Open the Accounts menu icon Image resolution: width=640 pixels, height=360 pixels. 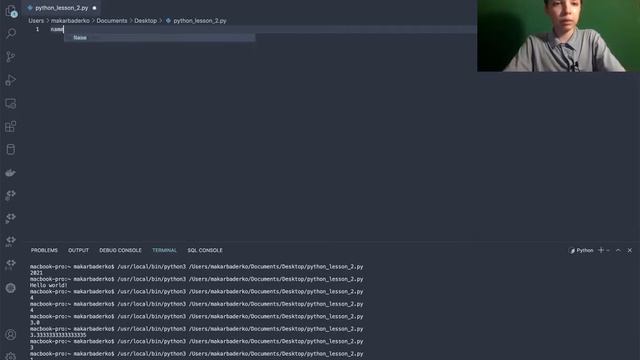click(x=11, y=335)
